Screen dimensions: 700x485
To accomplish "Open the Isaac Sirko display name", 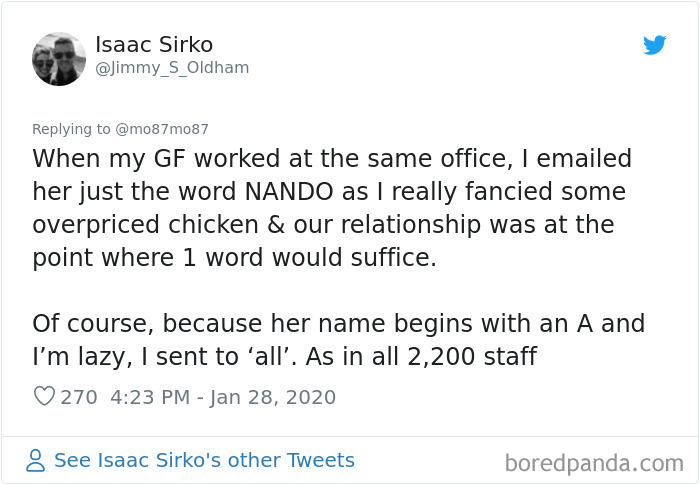I will pyautogui.click(x=154, y=45).
